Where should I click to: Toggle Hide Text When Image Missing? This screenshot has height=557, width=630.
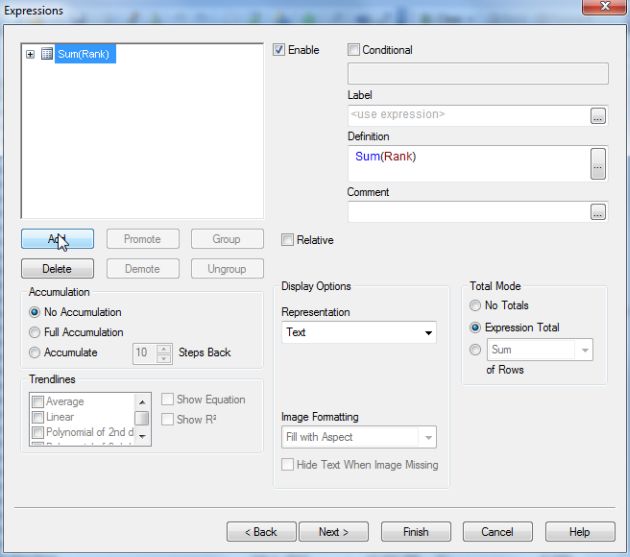coord(287,465)
